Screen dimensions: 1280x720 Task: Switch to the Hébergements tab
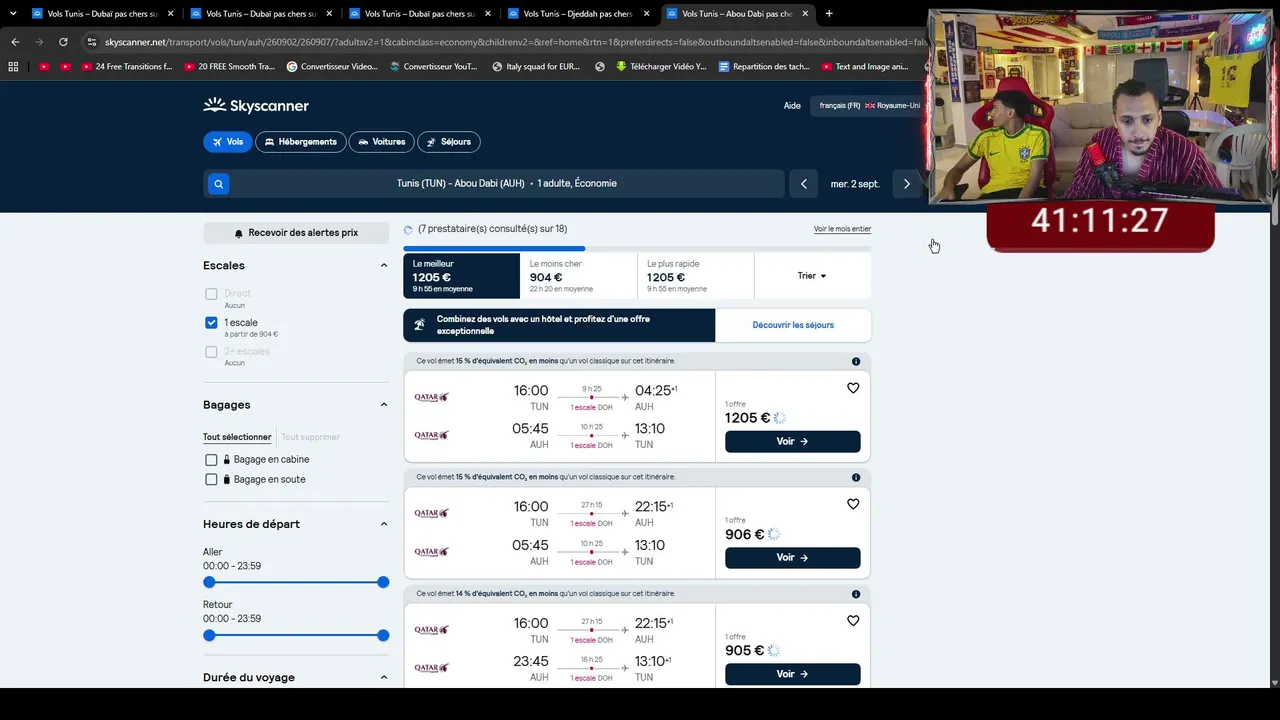(300, 142)
